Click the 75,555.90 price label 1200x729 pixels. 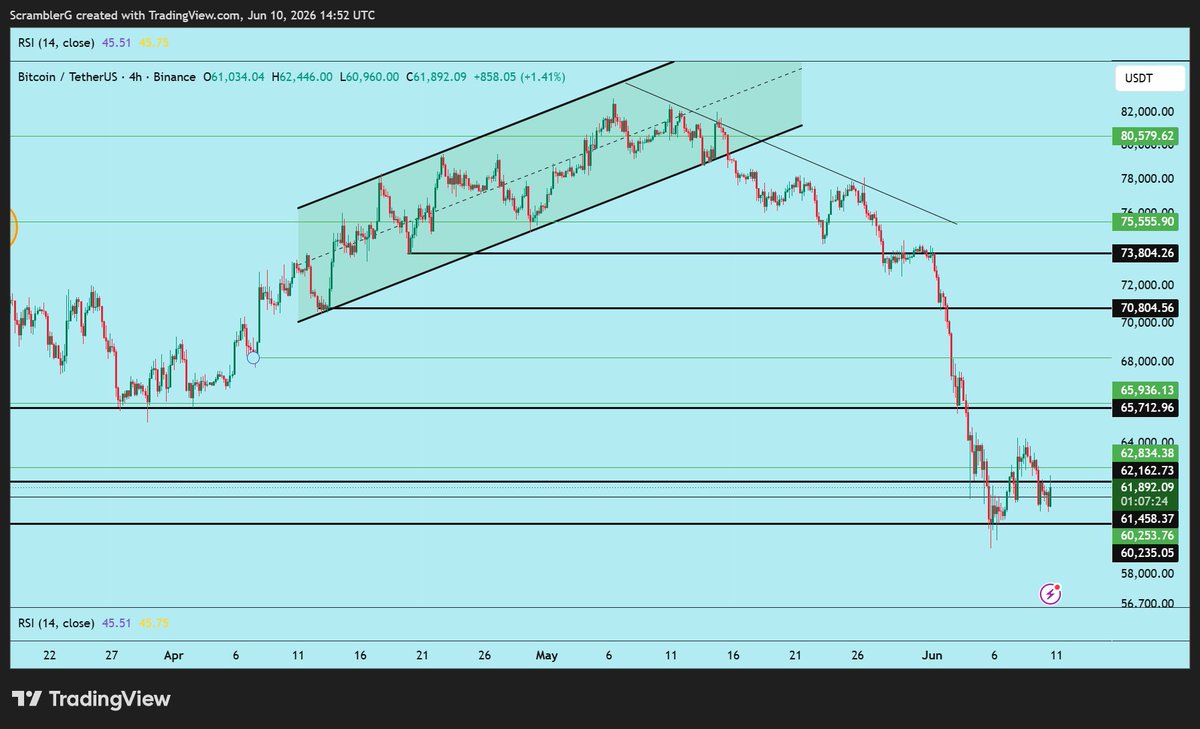click(1147, 222)
